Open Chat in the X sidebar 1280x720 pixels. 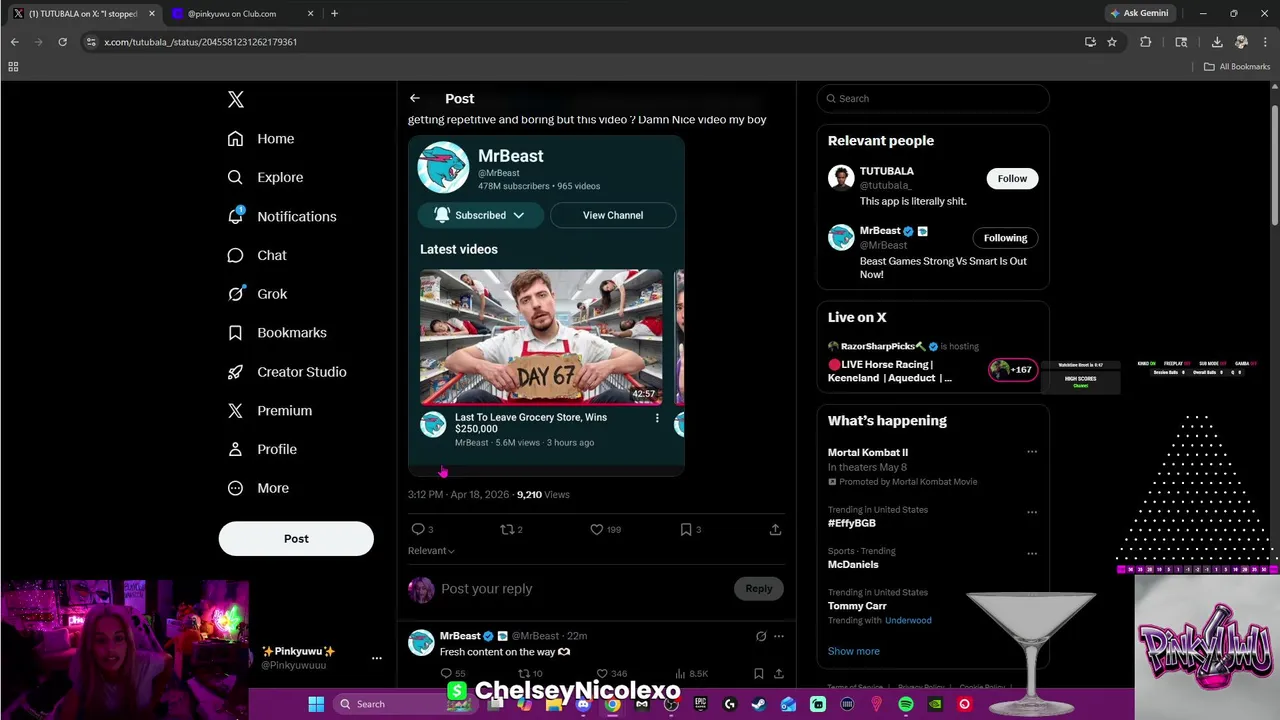tap(256, 255)
